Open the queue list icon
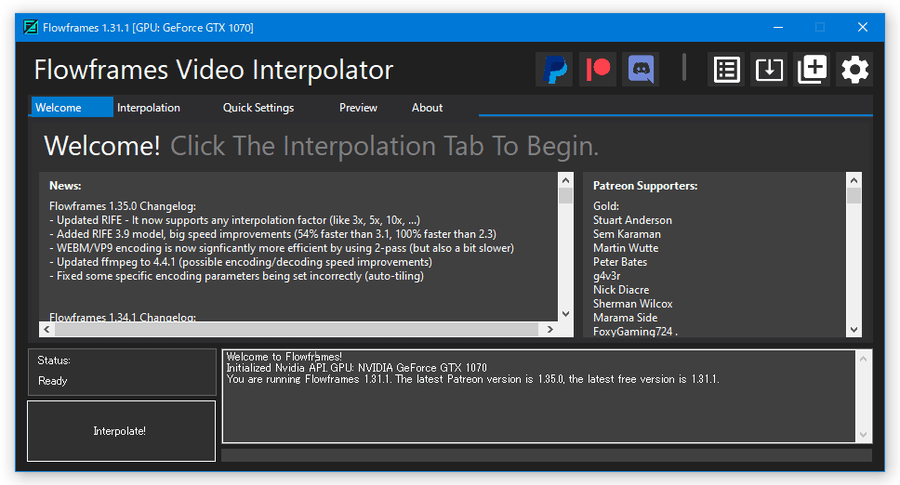This screenshot has height=485, width=900. pos(726,69)
